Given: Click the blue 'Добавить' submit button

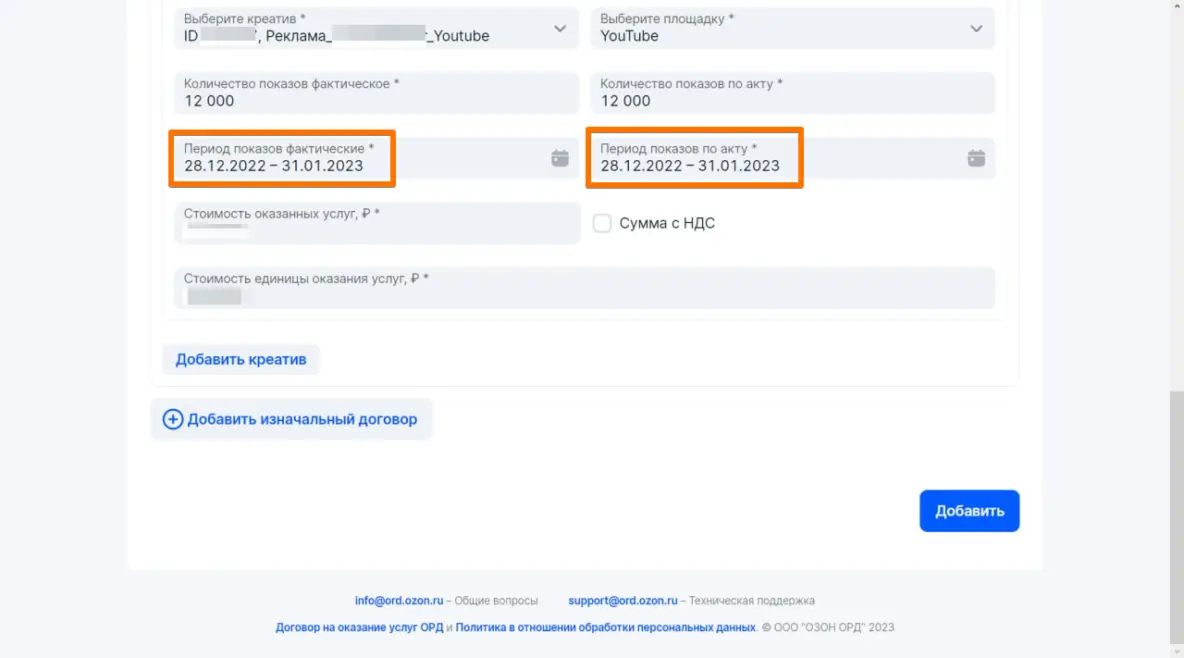Looking at the screenshot, I should tap(969, 511).
